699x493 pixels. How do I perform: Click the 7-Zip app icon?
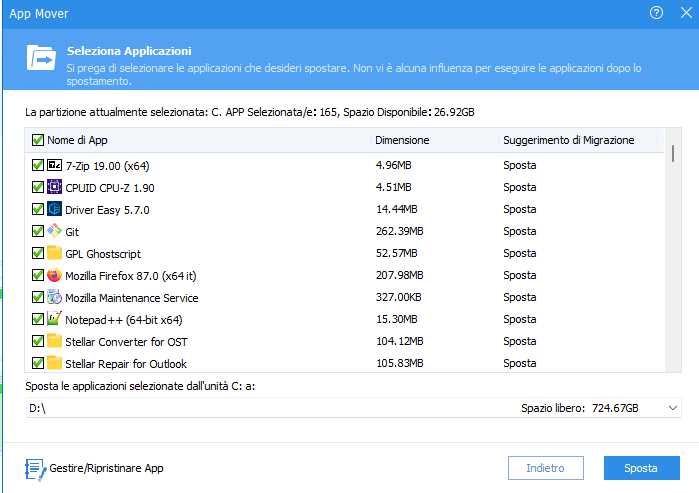pos(54,165)
